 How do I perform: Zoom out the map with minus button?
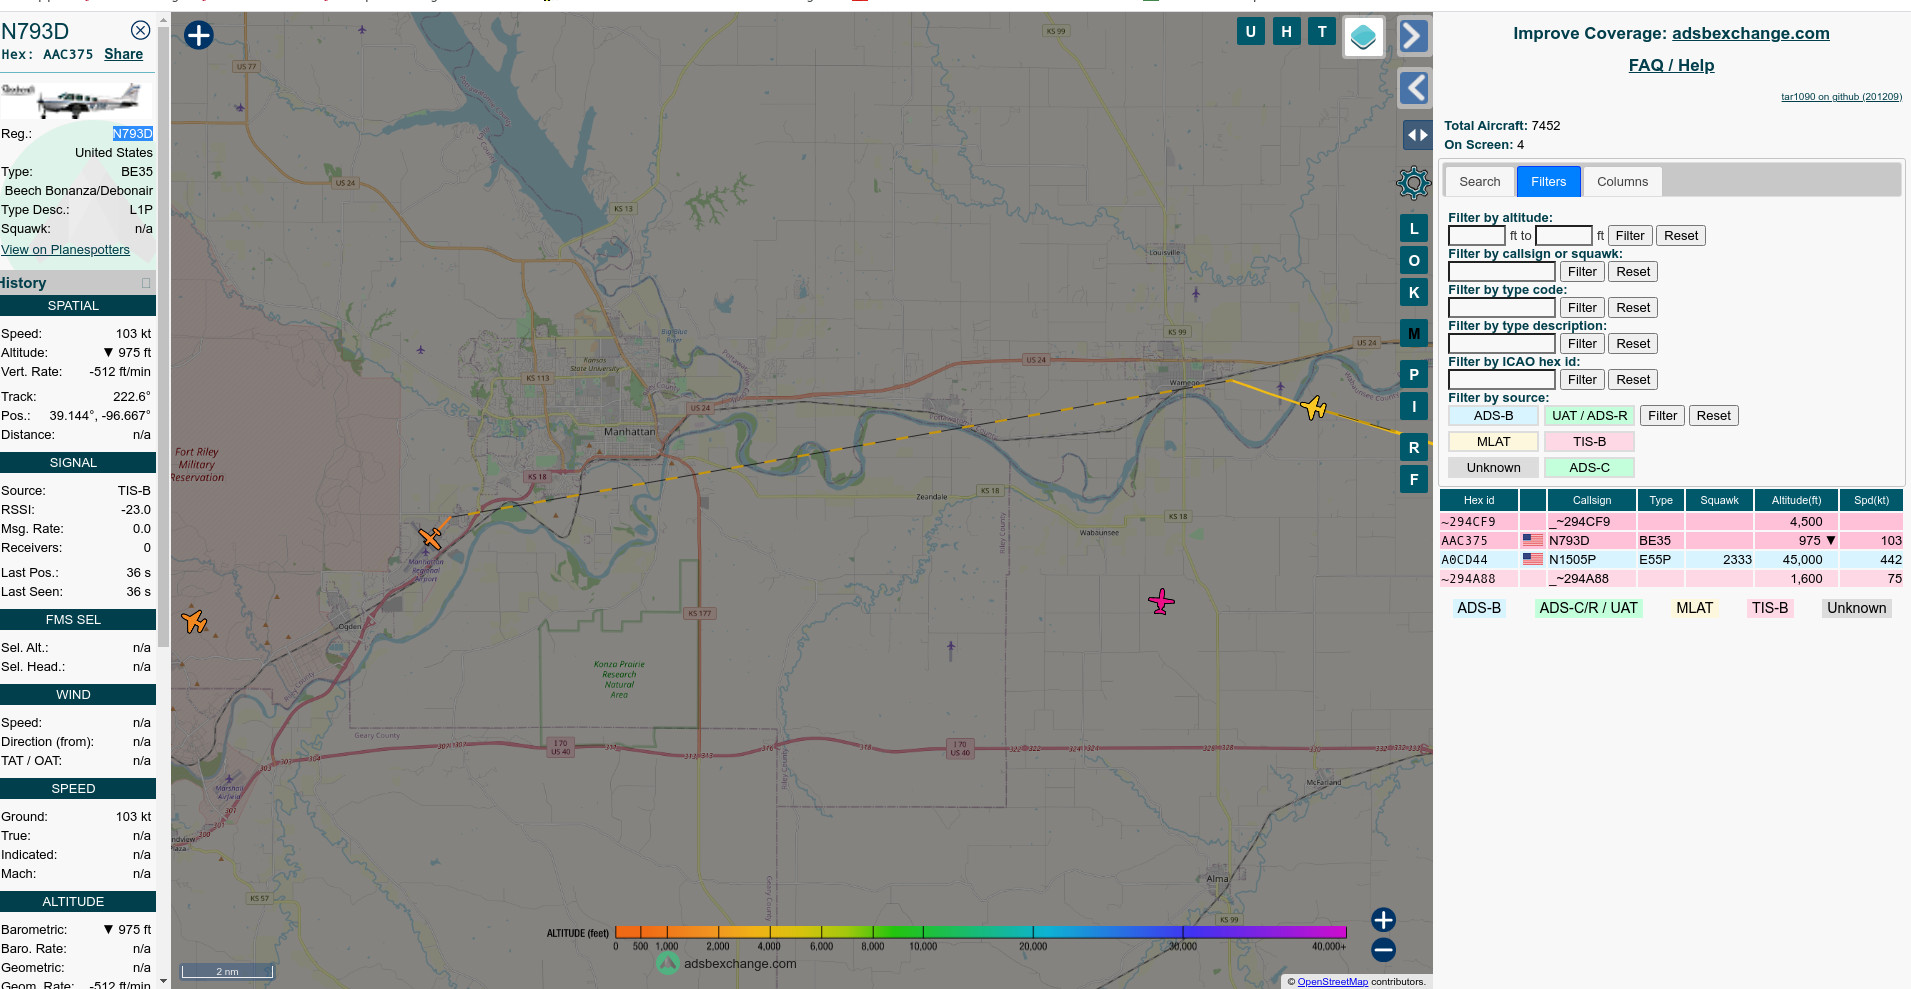coord(1383,950)
